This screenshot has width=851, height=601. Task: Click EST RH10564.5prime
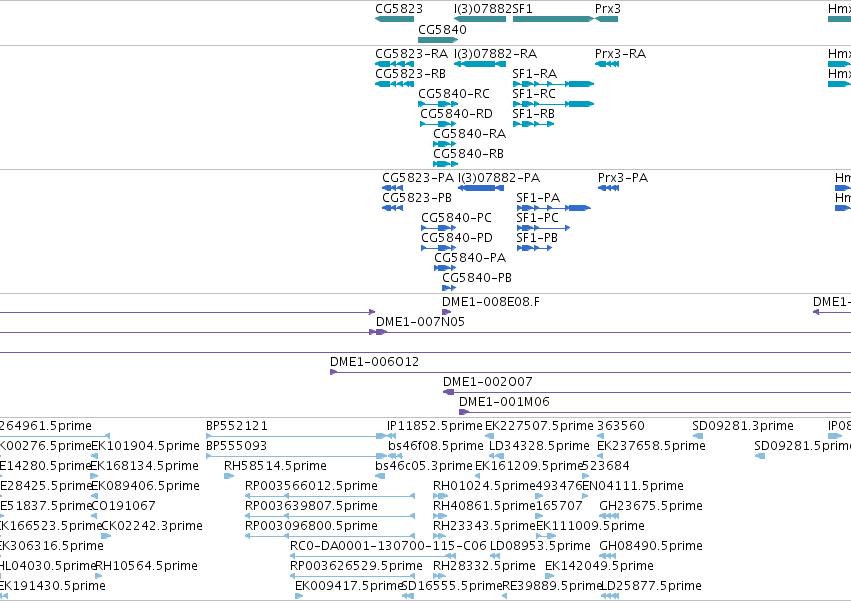(99, 576)
